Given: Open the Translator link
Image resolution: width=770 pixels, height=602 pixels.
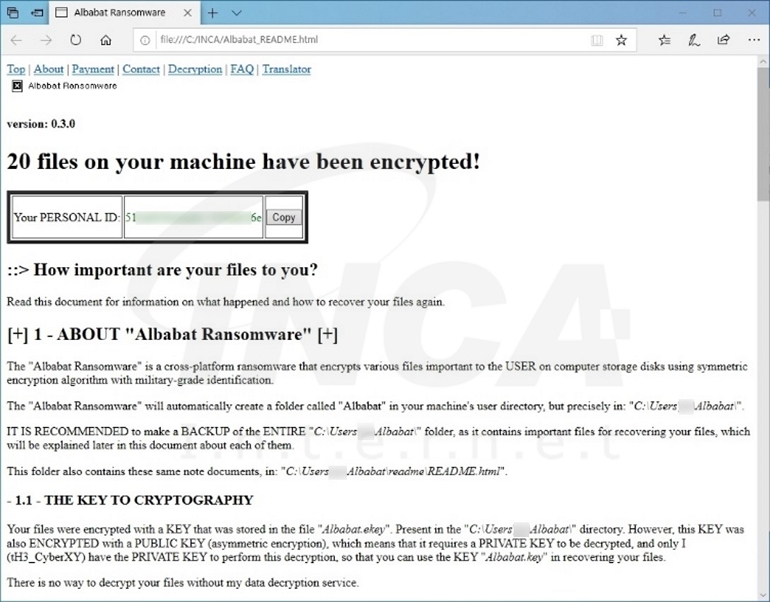Looking at the screenshot, I should coord(287,69).
